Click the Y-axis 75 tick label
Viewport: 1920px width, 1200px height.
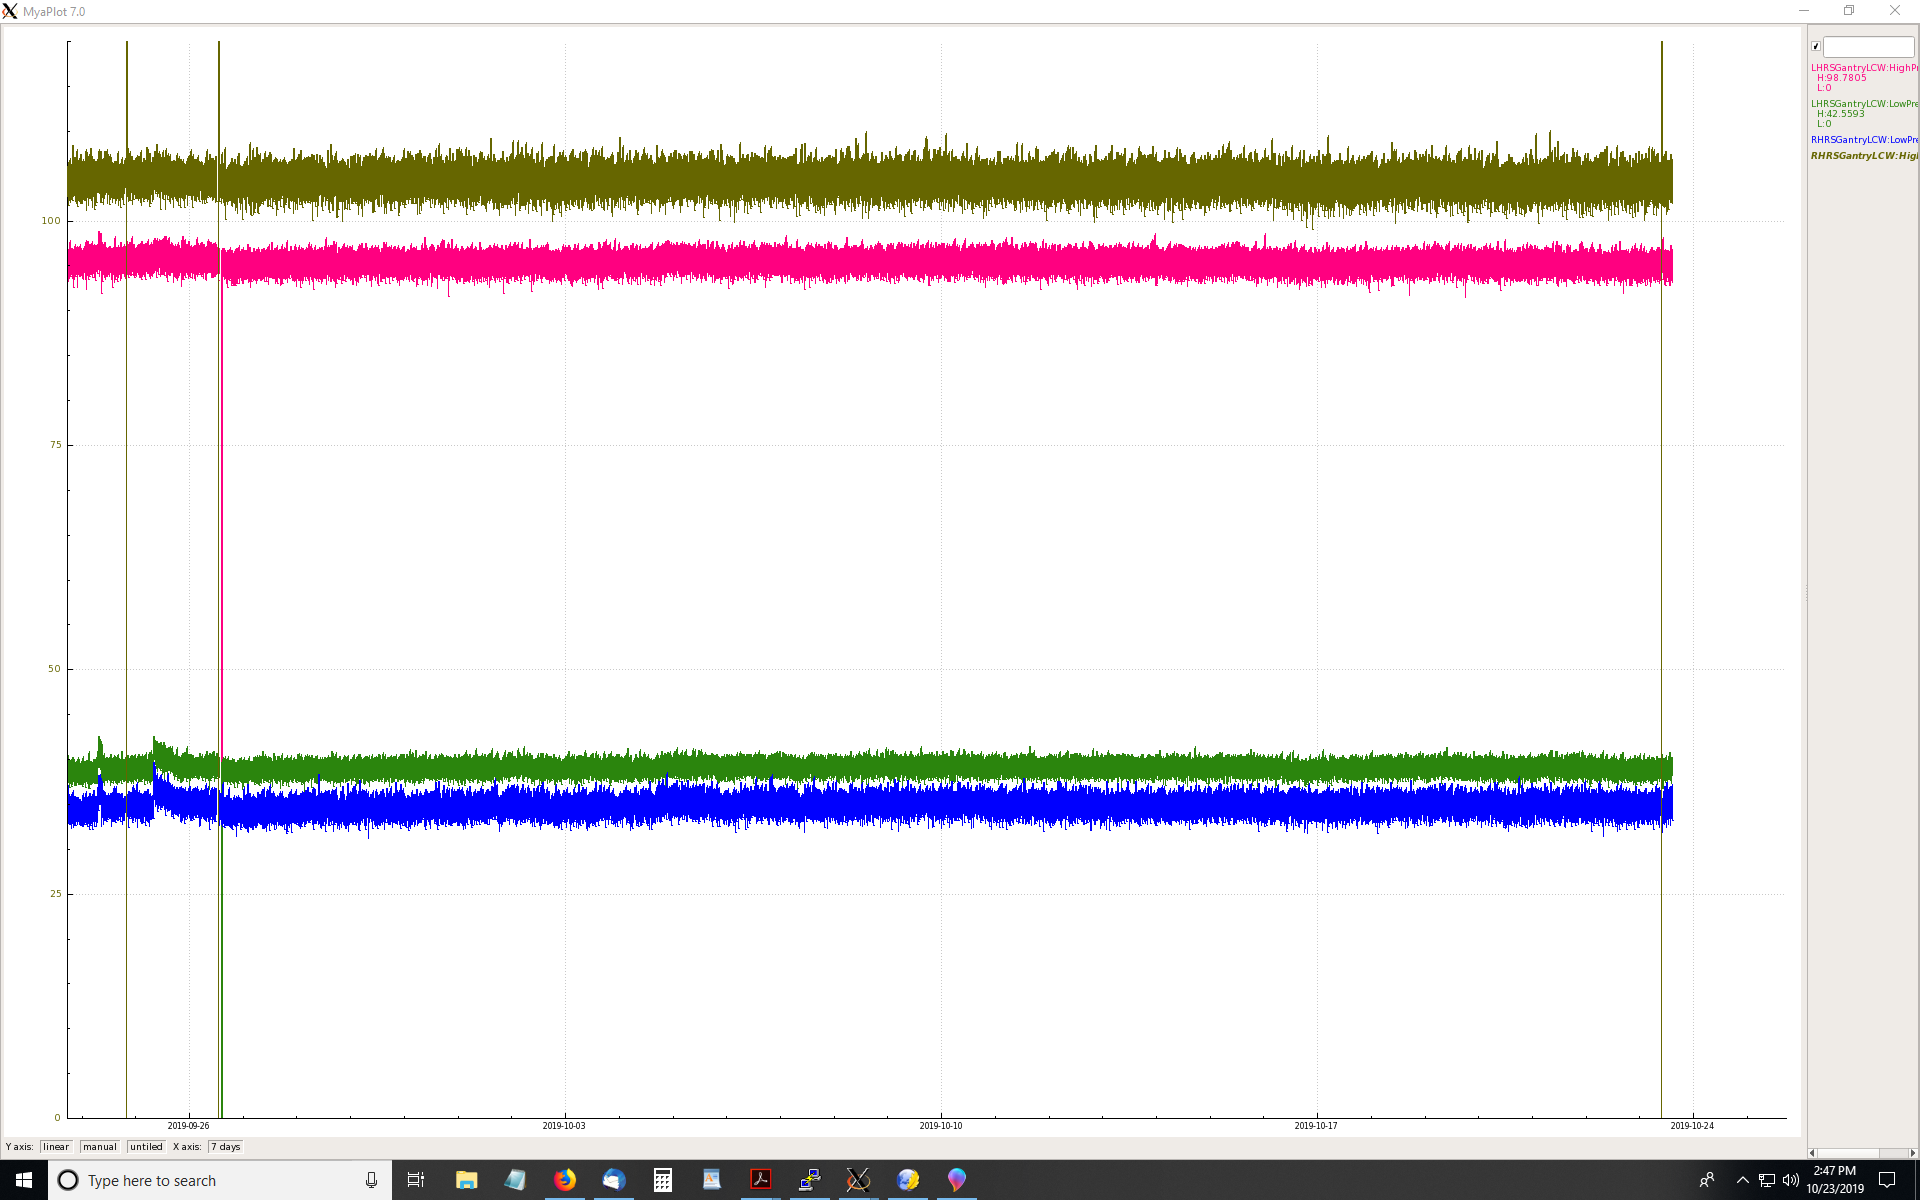pos(56,445)
